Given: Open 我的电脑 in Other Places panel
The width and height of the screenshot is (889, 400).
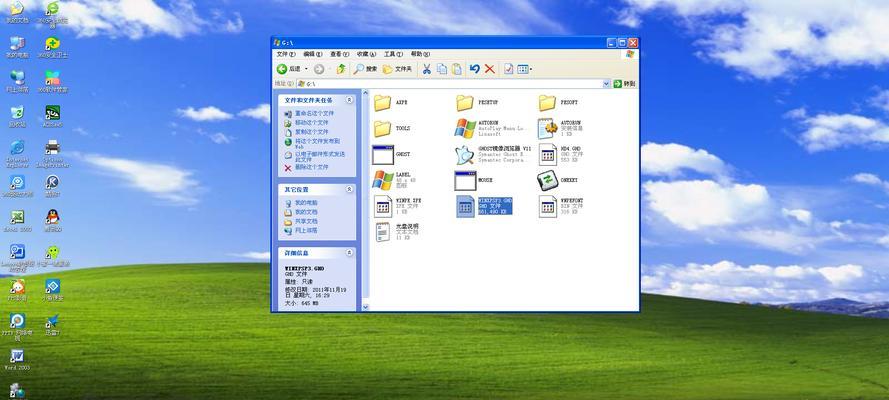Looking at the screenshot, I should click(306, 202).
